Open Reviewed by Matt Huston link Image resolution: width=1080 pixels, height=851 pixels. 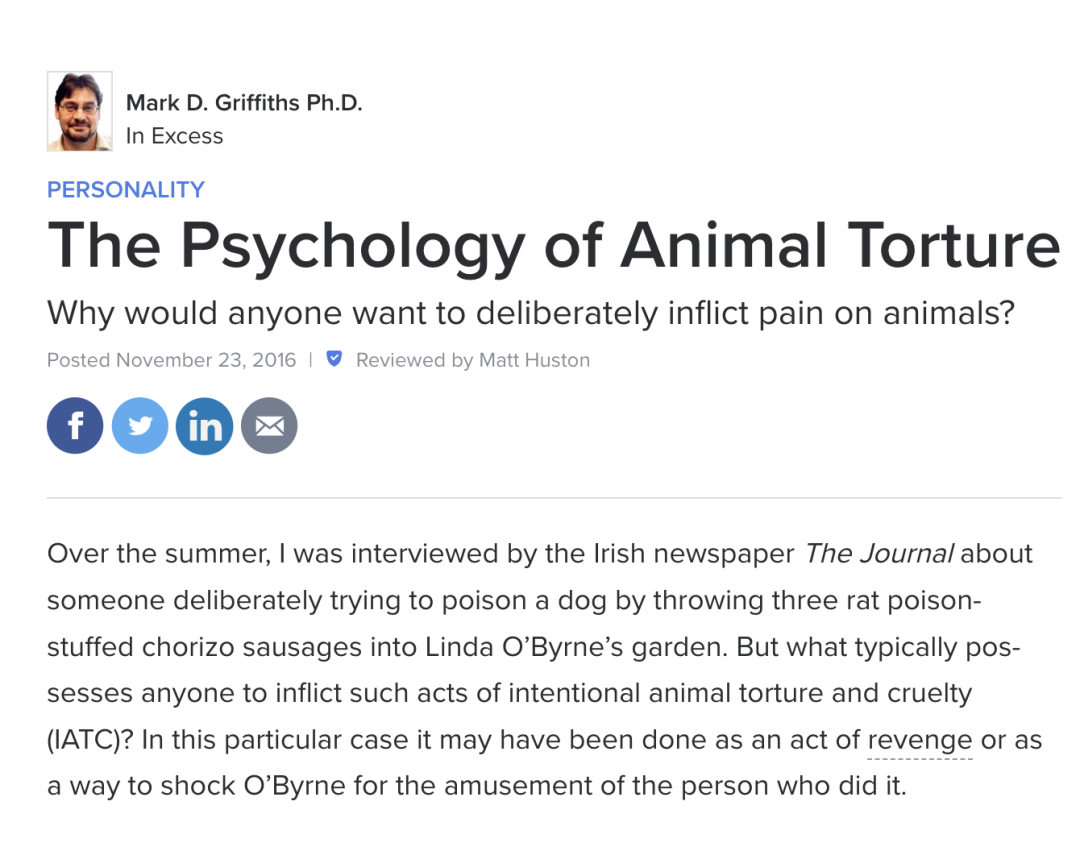[x=472, y=360]
